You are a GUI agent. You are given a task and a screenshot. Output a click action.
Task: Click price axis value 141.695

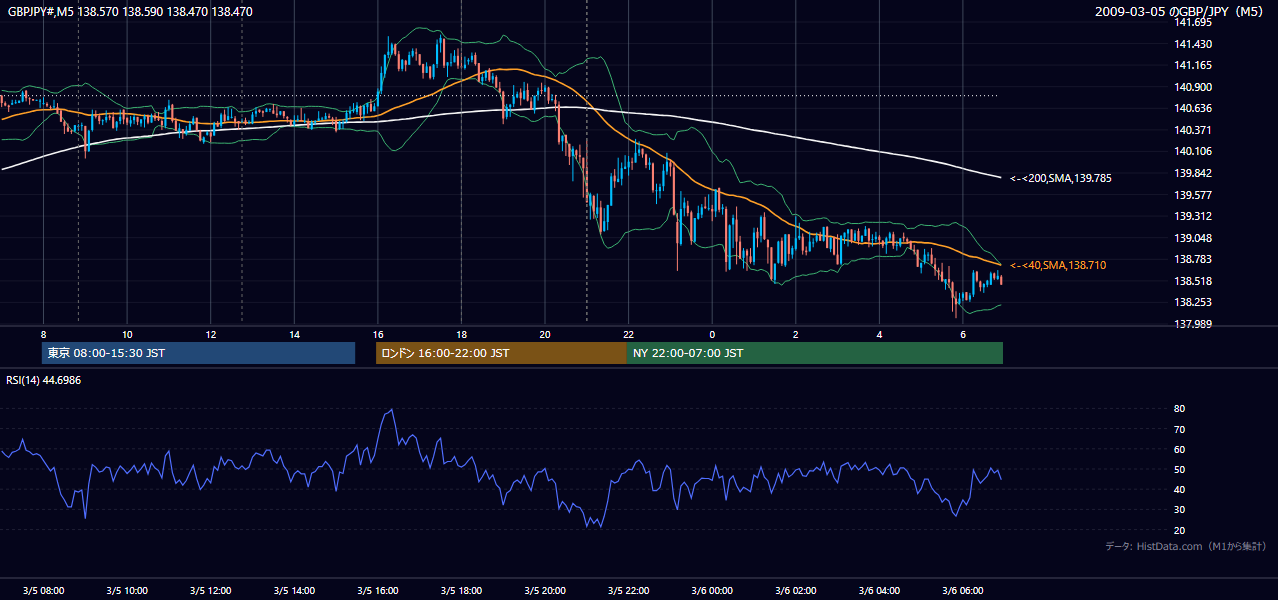1194,22
